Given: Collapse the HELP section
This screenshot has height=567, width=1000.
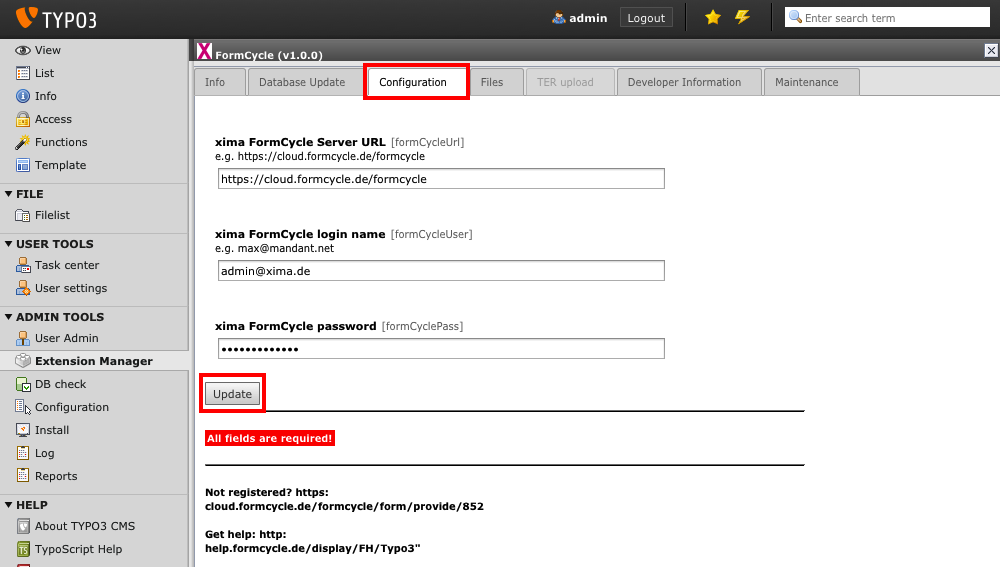Looking at the screenshot, I should coord(9,505).
